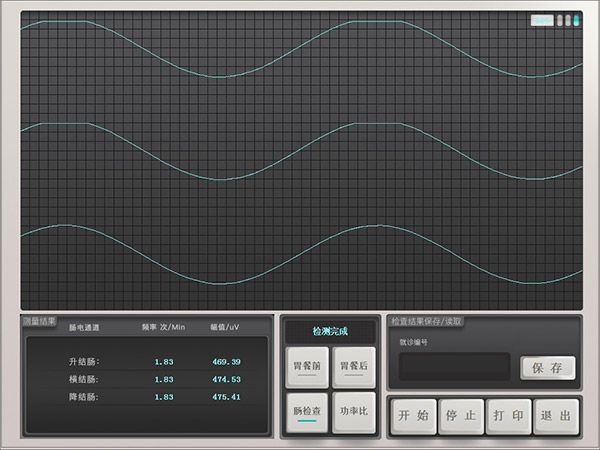600x450 pixels.
Task: Select 降结肠 row label
Action: point(84,397)
